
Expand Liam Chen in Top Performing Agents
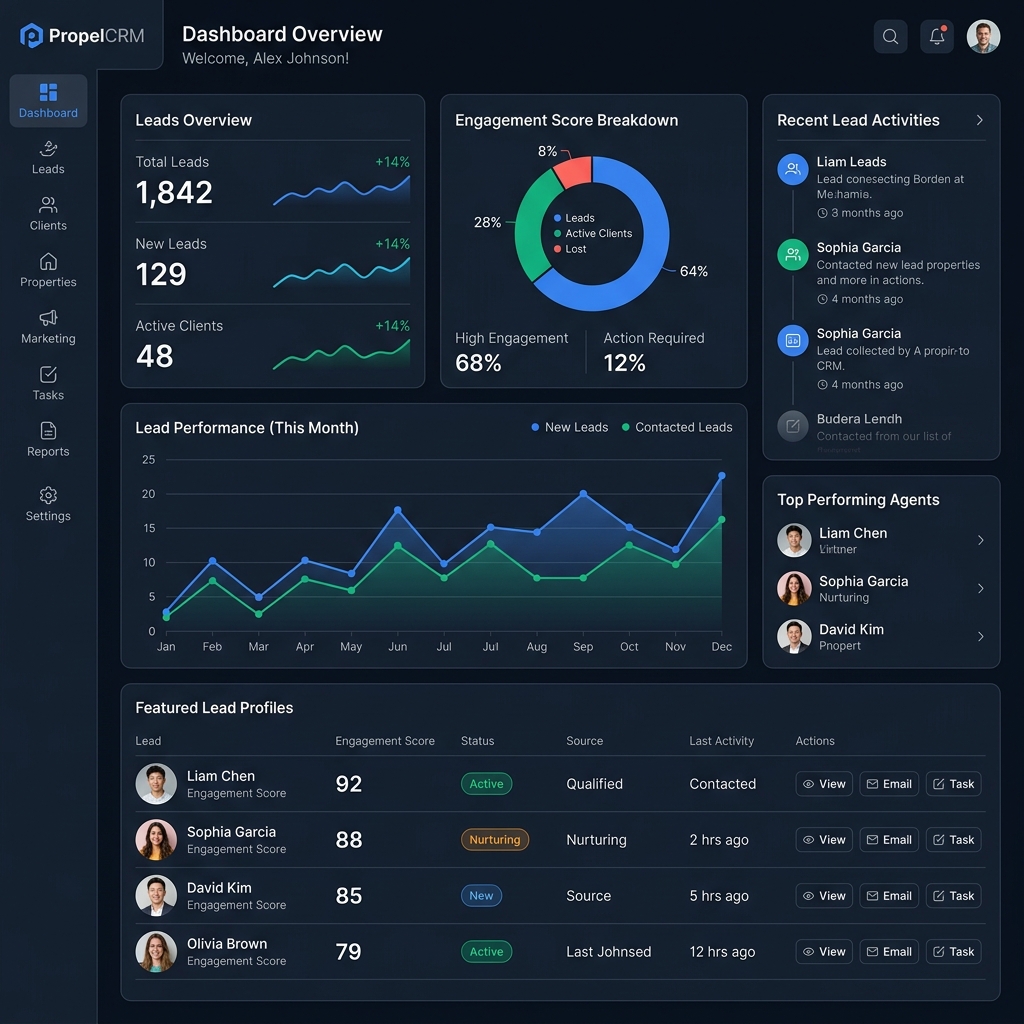coord(980,540)
